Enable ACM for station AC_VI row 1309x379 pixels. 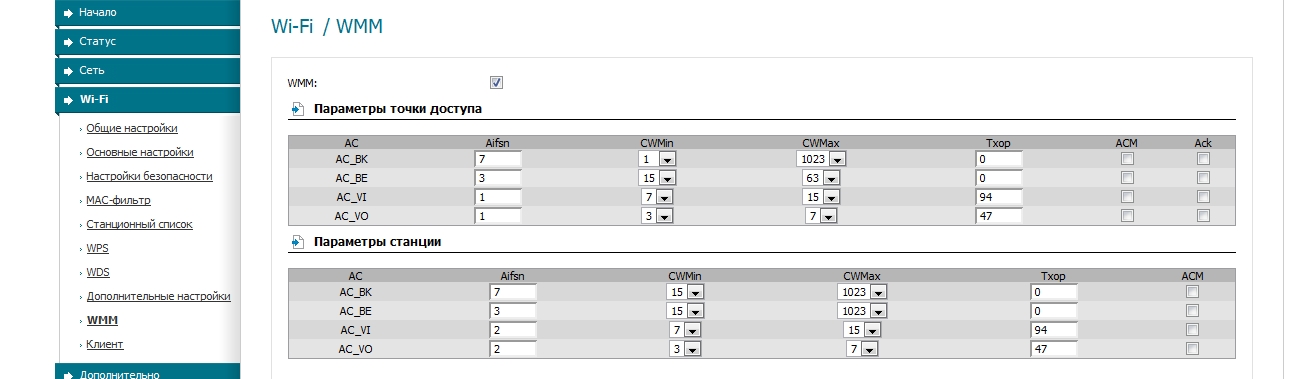point(1191,330)
